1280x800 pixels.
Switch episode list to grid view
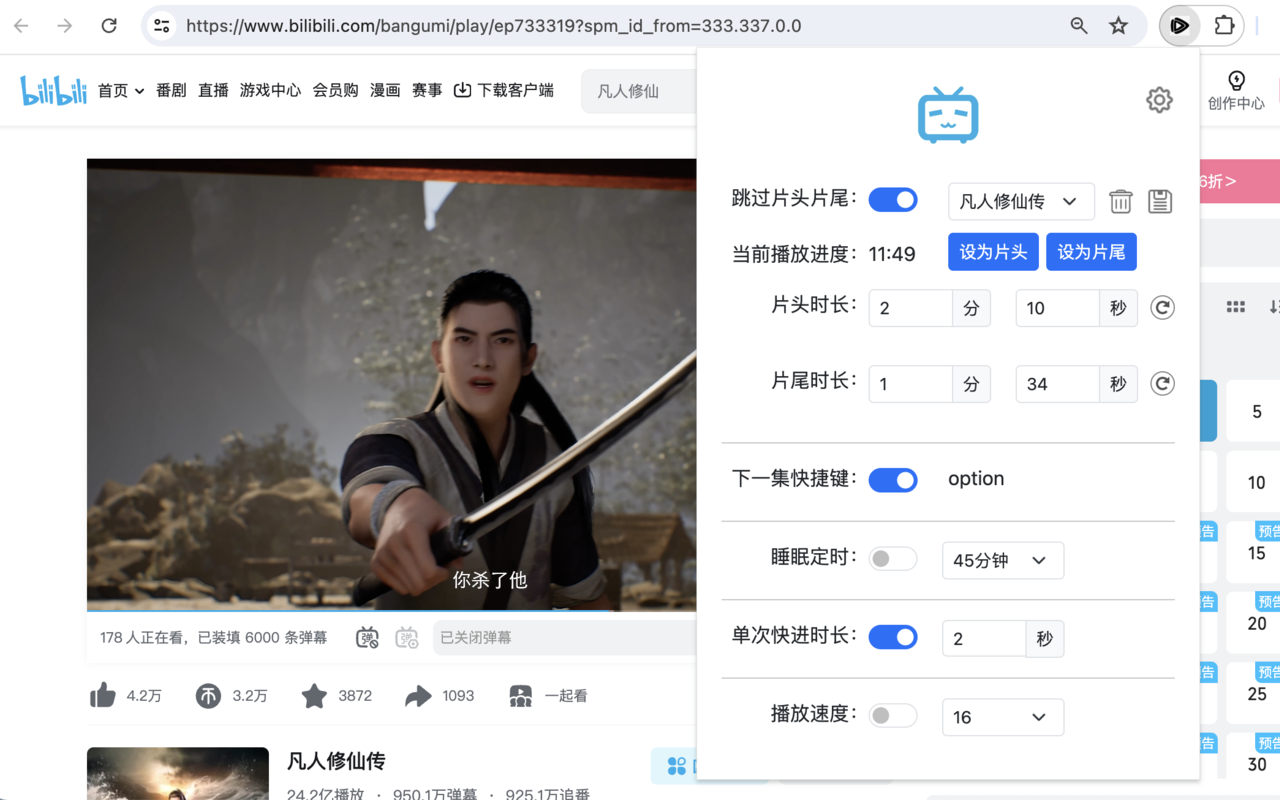[1236, 307]
